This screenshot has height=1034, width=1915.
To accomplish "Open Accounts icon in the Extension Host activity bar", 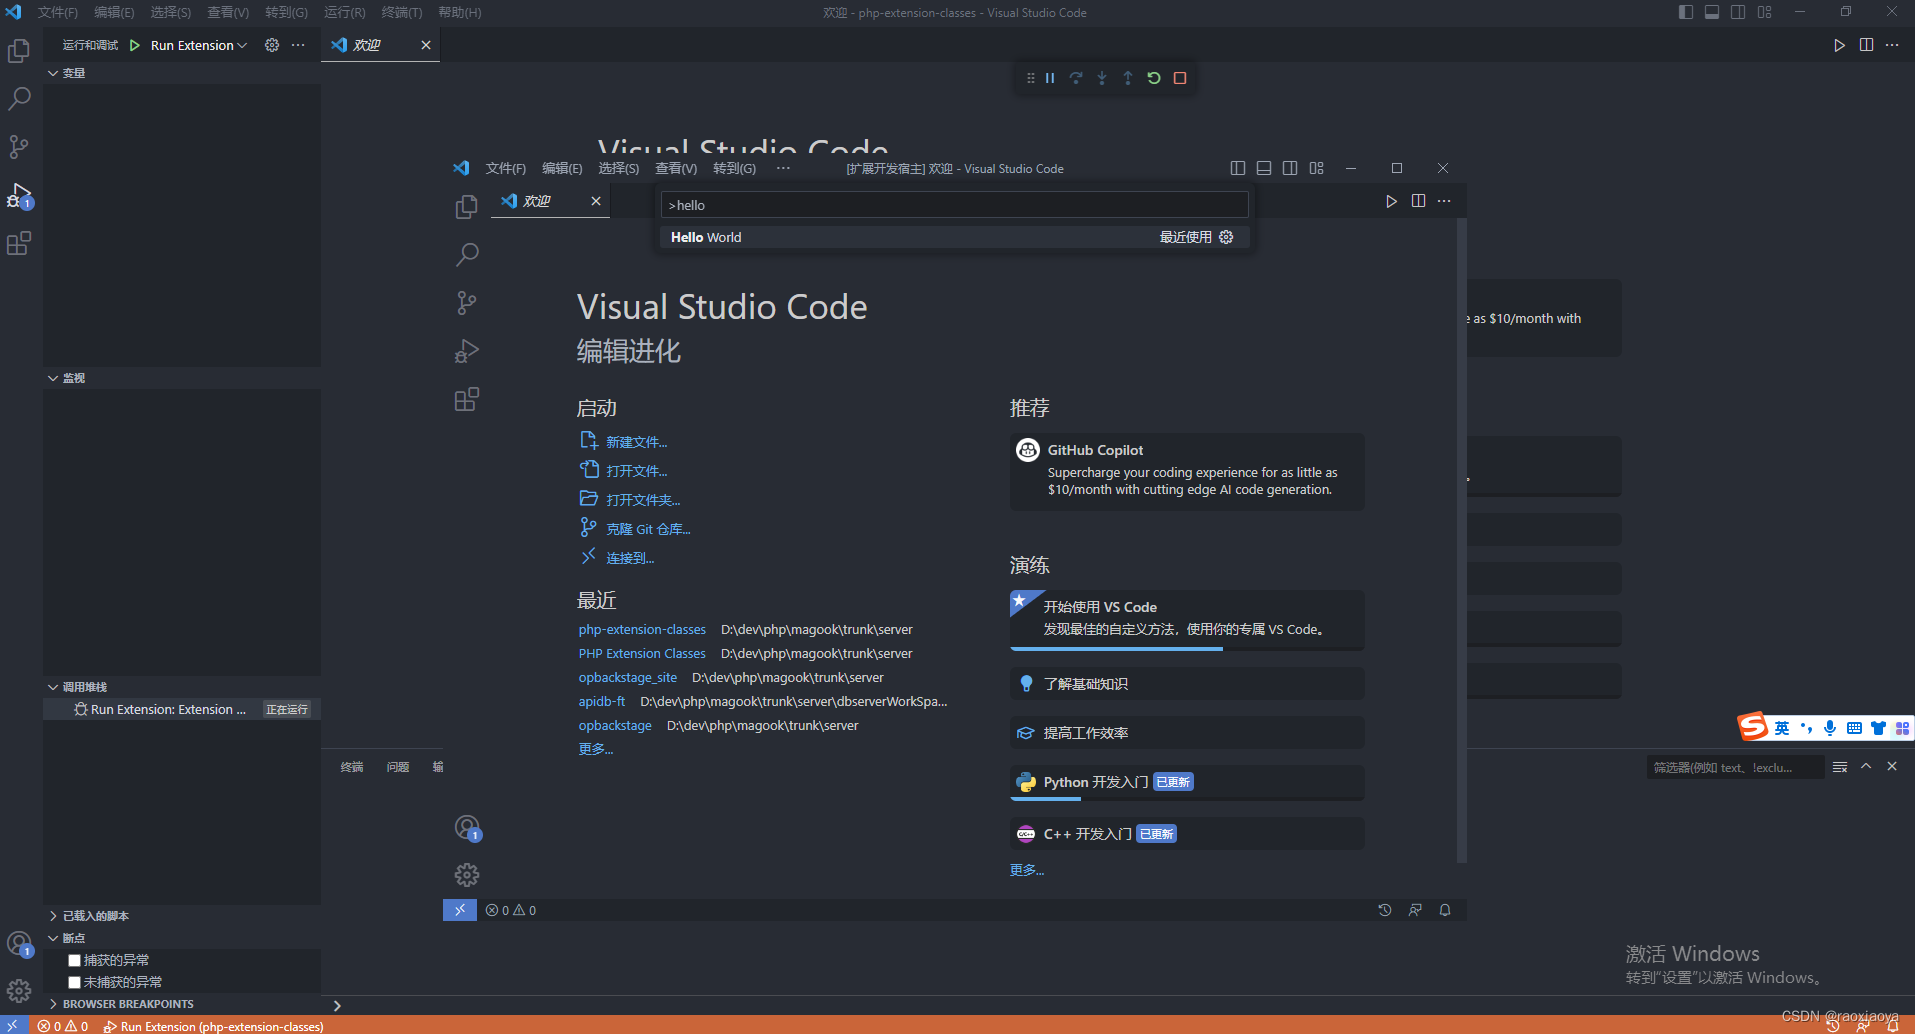I will point(467,828).
